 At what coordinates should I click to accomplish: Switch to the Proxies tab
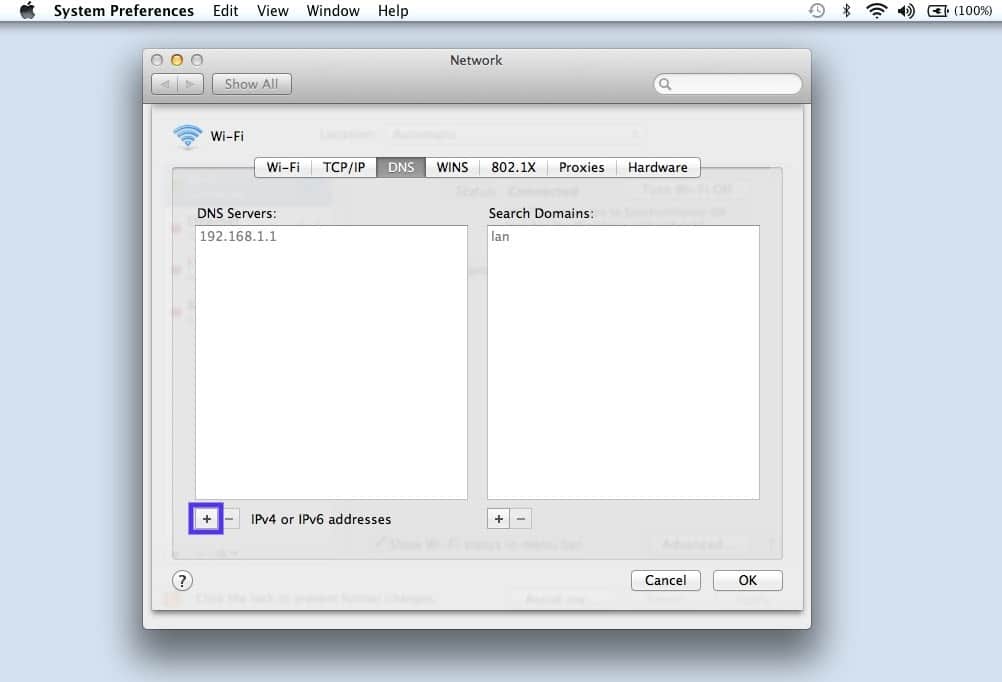(581, 167)
